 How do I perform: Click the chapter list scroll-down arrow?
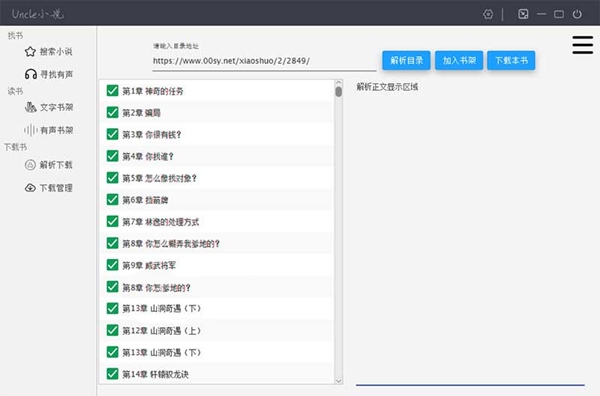click(x=338, y=381)
